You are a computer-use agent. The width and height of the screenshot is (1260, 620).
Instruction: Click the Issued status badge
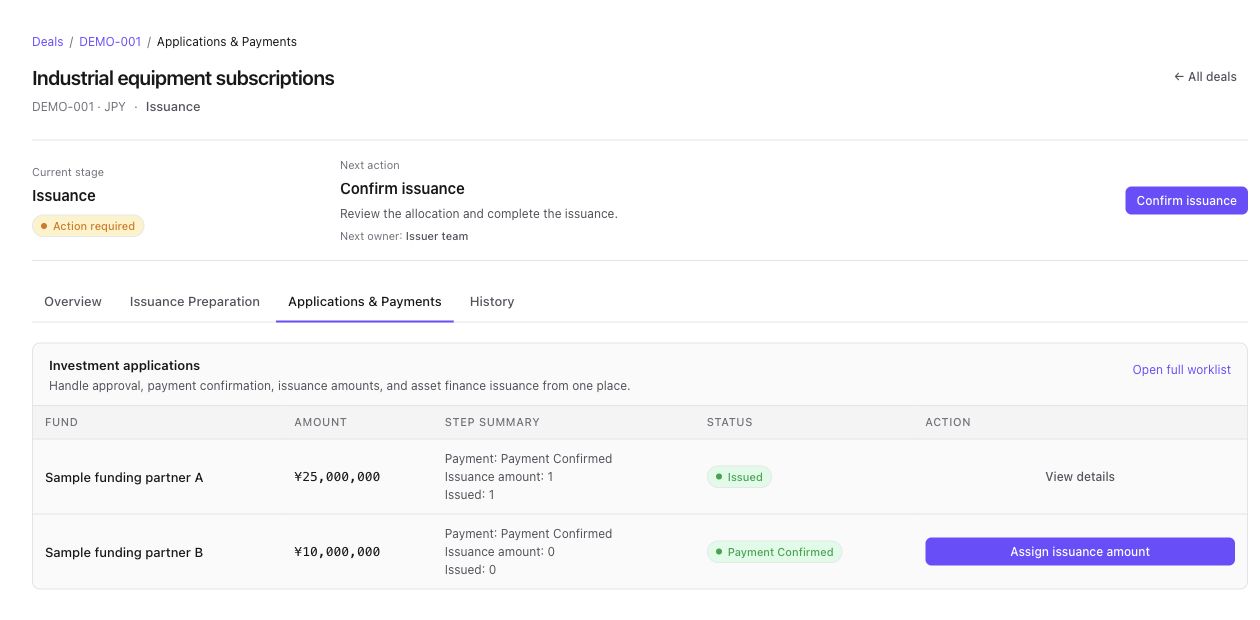[739, 477]
